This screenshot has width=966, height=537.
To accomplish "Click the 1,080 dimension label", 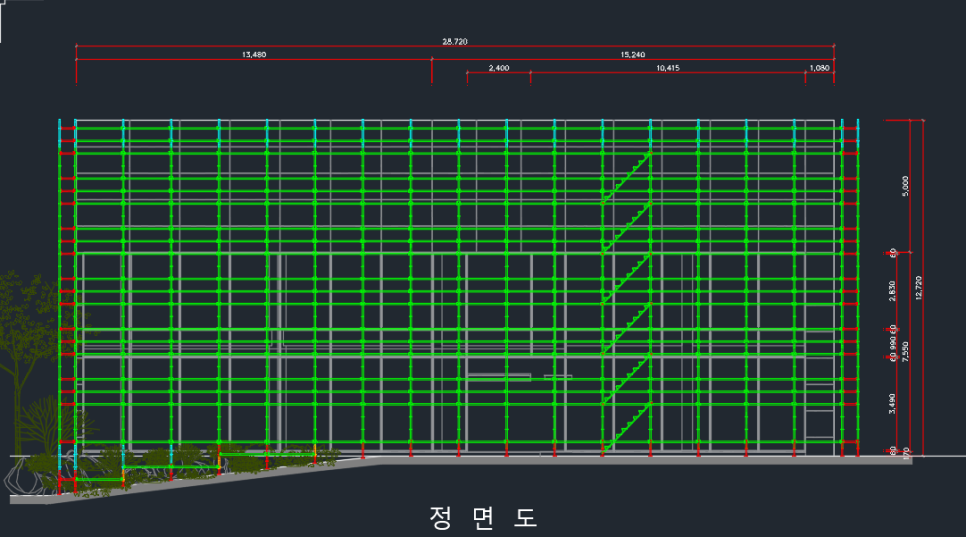I will coord(819,68).
